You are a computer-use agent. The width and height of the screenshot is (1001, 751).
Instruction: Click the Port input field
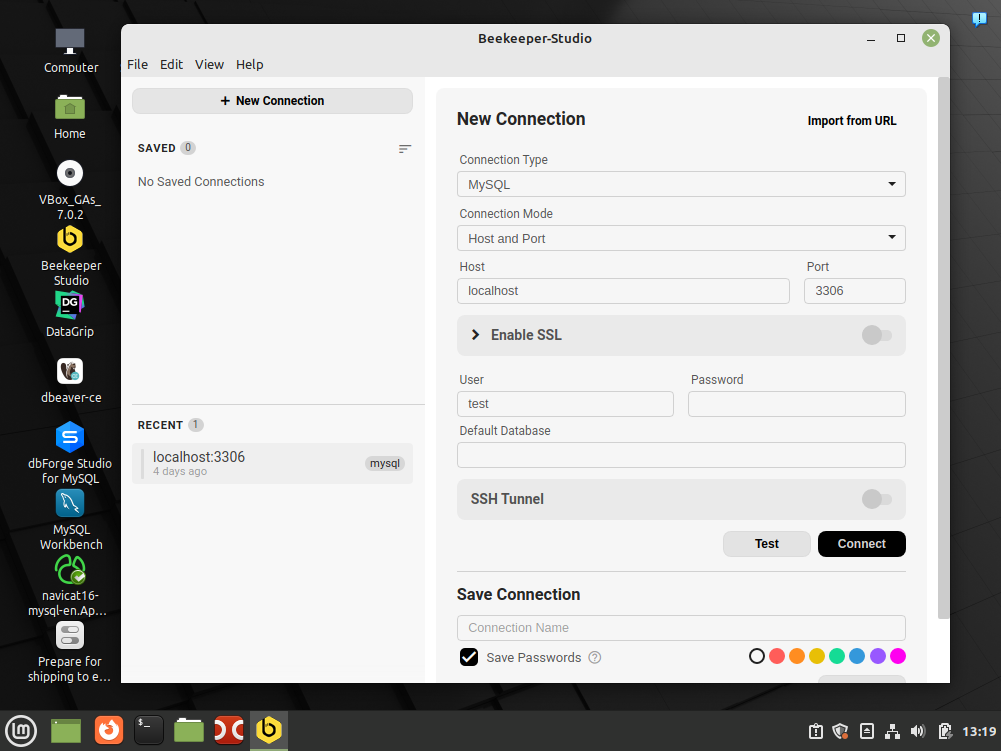pos(855,291)
